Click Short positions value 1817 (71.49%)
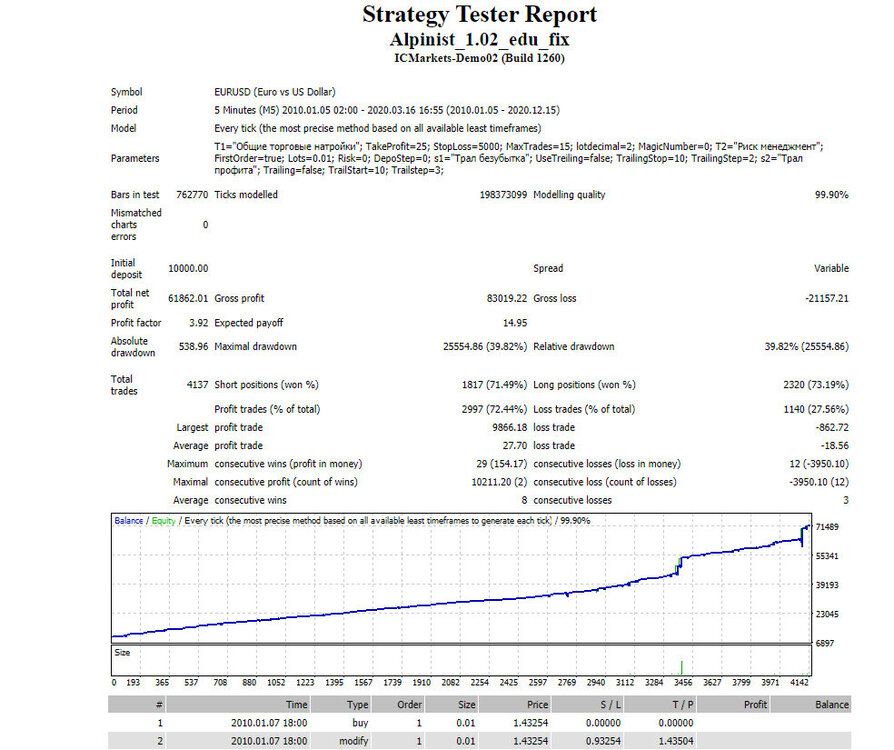 click(x=494, y=385)
